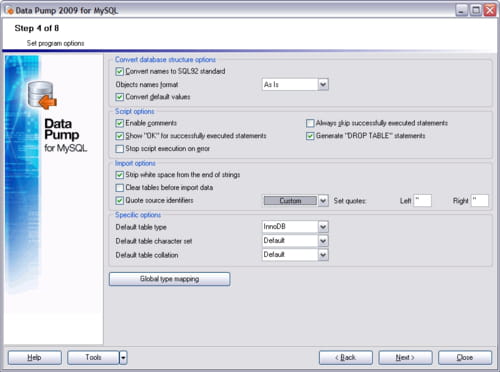The width and height of the screenshot is (500, 372).
Task: Enable Stop script execution on error
Action: click(119, 149)
